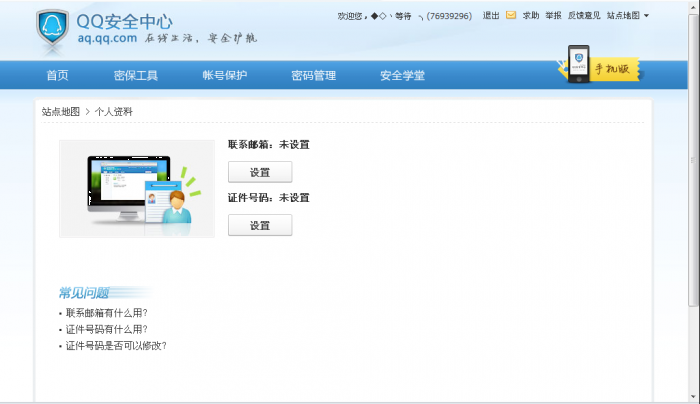Image resolution: width=700 pixels, height=404 pixels.
Task: Expand the 站点地图 dropdown arrow in header
Action: (x=646, y=16)
